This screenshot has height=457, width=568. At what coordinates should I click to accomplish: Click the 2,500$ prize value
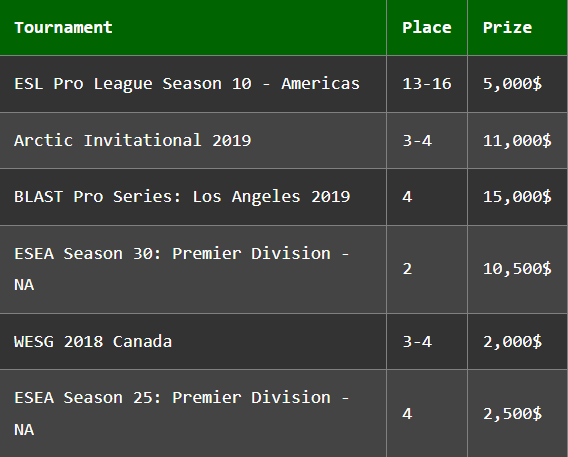(512, 414)
